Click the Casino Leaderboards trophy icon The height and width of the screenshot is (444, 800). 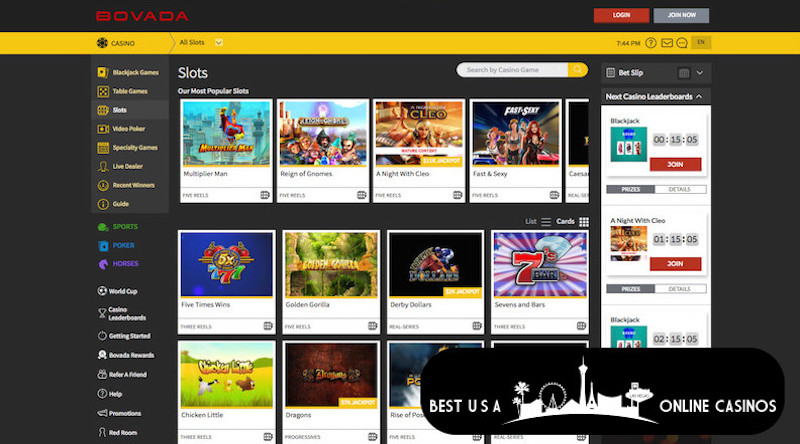[102, 313]
